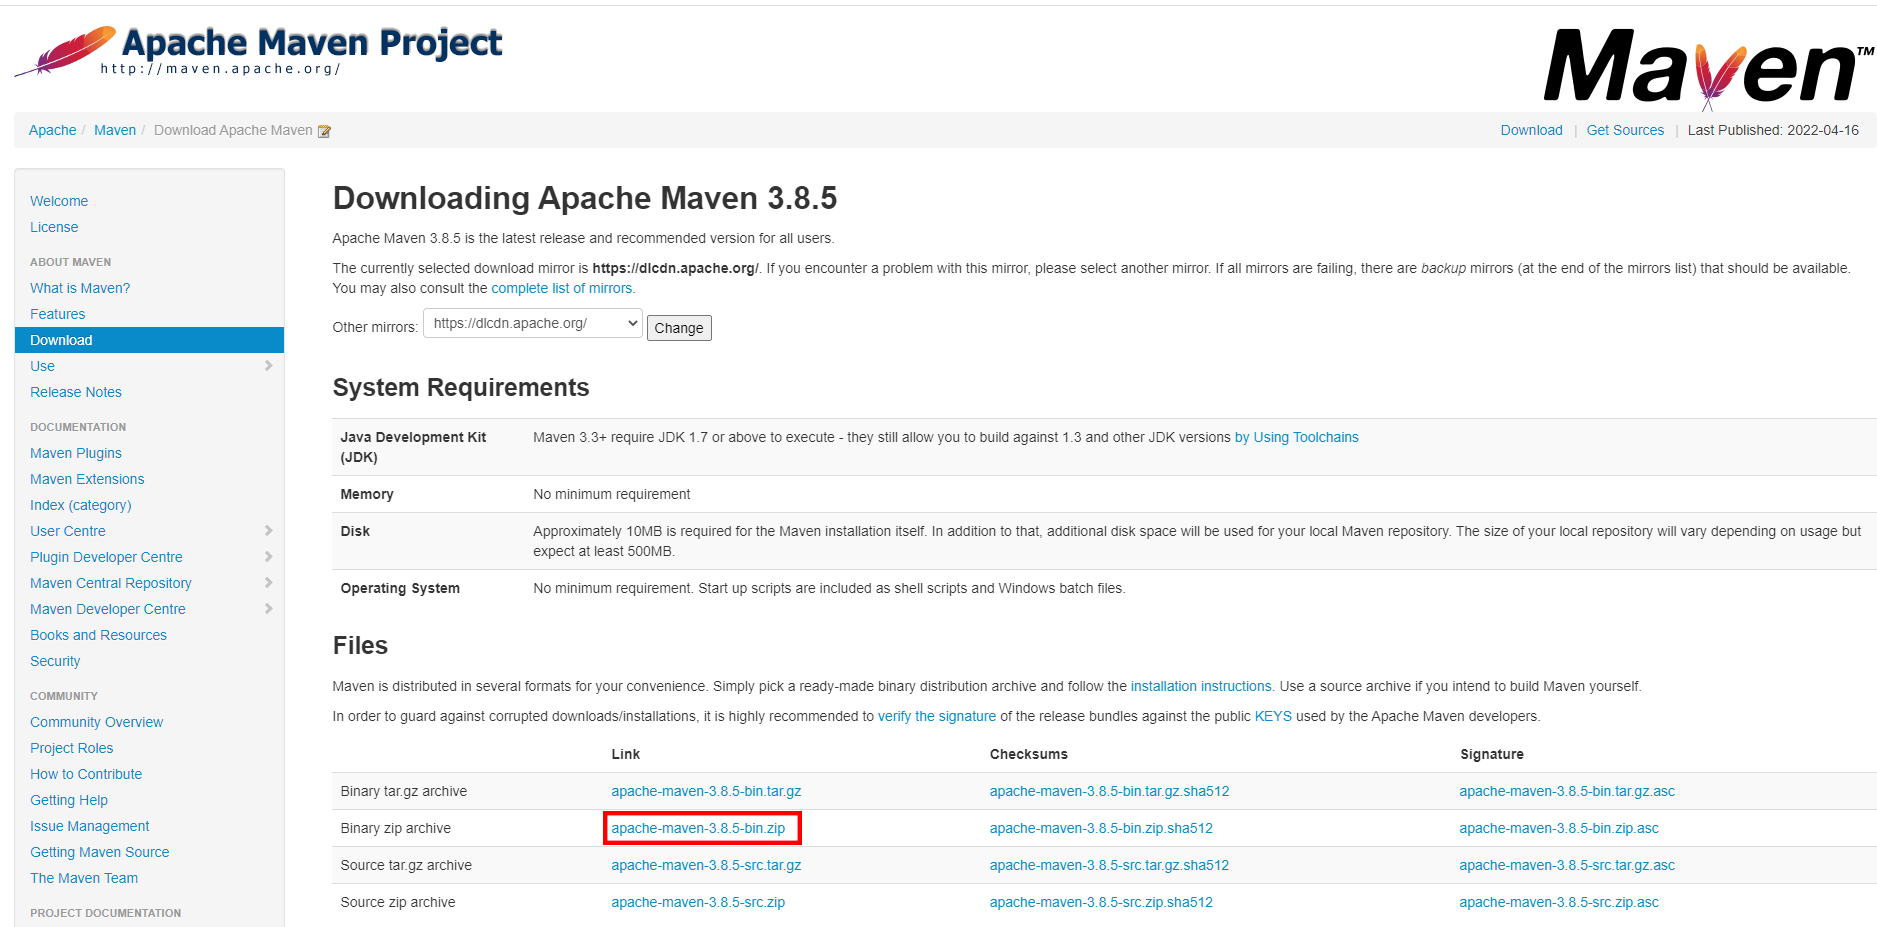
Task: Open the Use sidebar link
Action: 42,366
